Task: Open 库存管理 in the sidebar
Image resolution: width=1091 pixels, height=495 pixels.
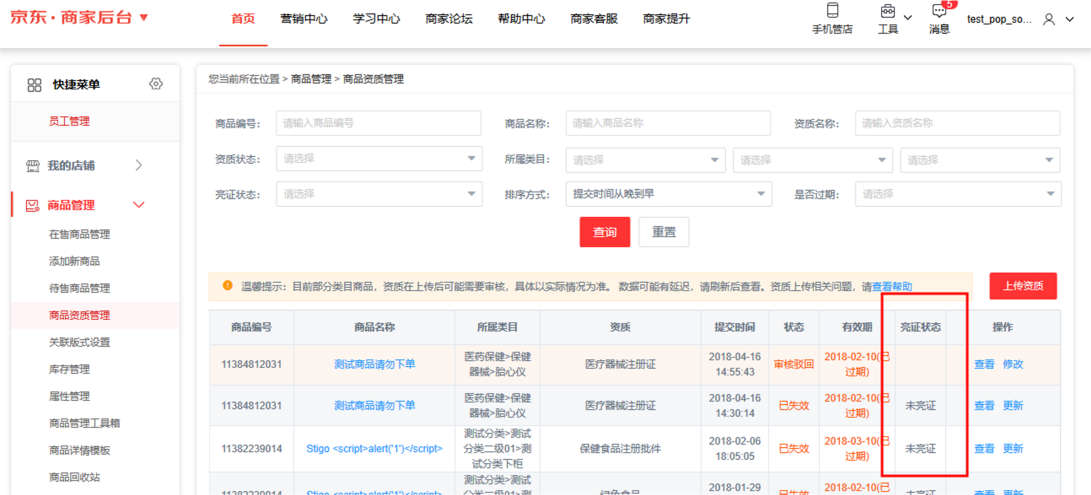Action: pyautogui.click(x=69, y=370)
